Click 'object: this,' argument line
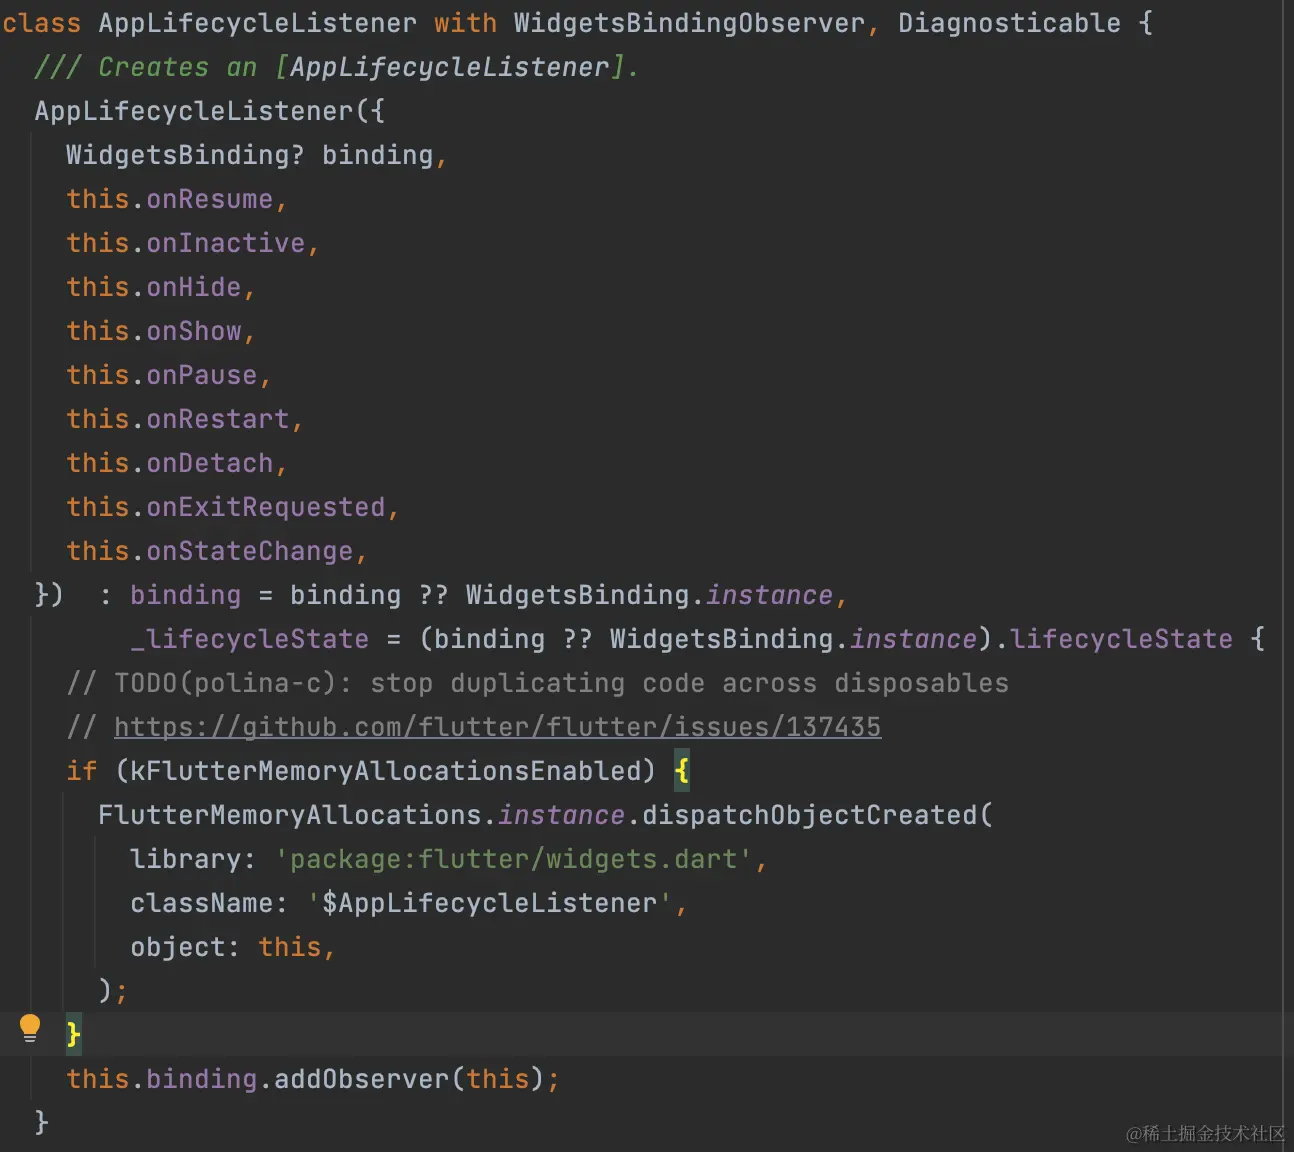The height and width of the screenshot is (1152, 1294). pos(233,947)
